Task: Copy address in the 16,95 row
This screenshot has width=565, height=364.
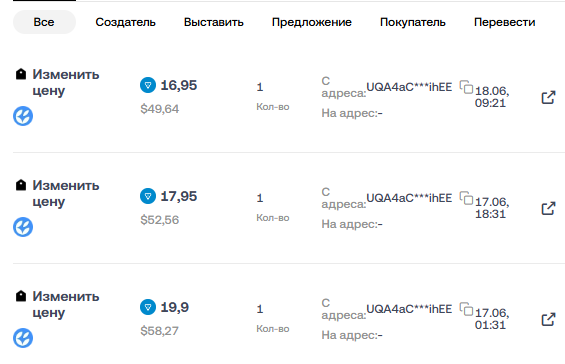Action: [x=466, y=87]
